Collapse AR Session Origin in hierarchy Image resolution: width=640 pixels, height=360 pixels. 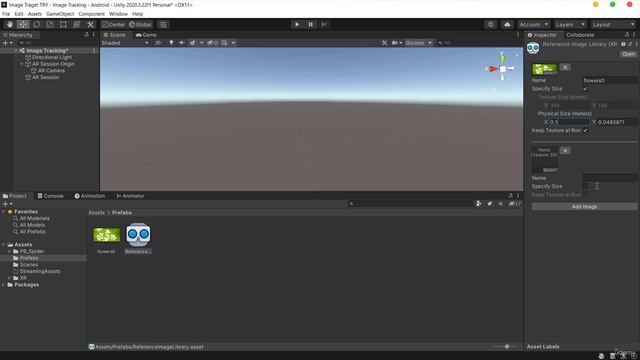(x=22, y=64)
